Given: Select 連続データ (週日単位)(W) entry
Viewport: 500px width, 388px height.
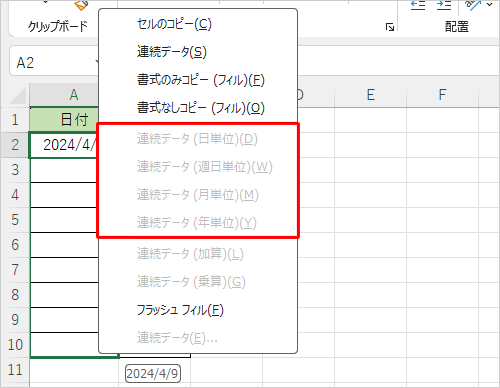Looking at the screenshot, I should pos(198,167).
